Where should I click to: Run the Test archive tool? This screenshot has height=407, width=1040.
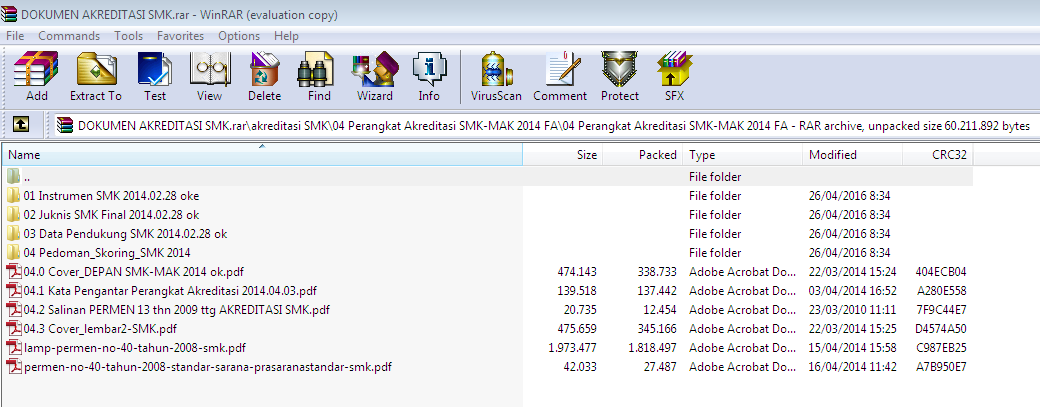pos(155,77)
